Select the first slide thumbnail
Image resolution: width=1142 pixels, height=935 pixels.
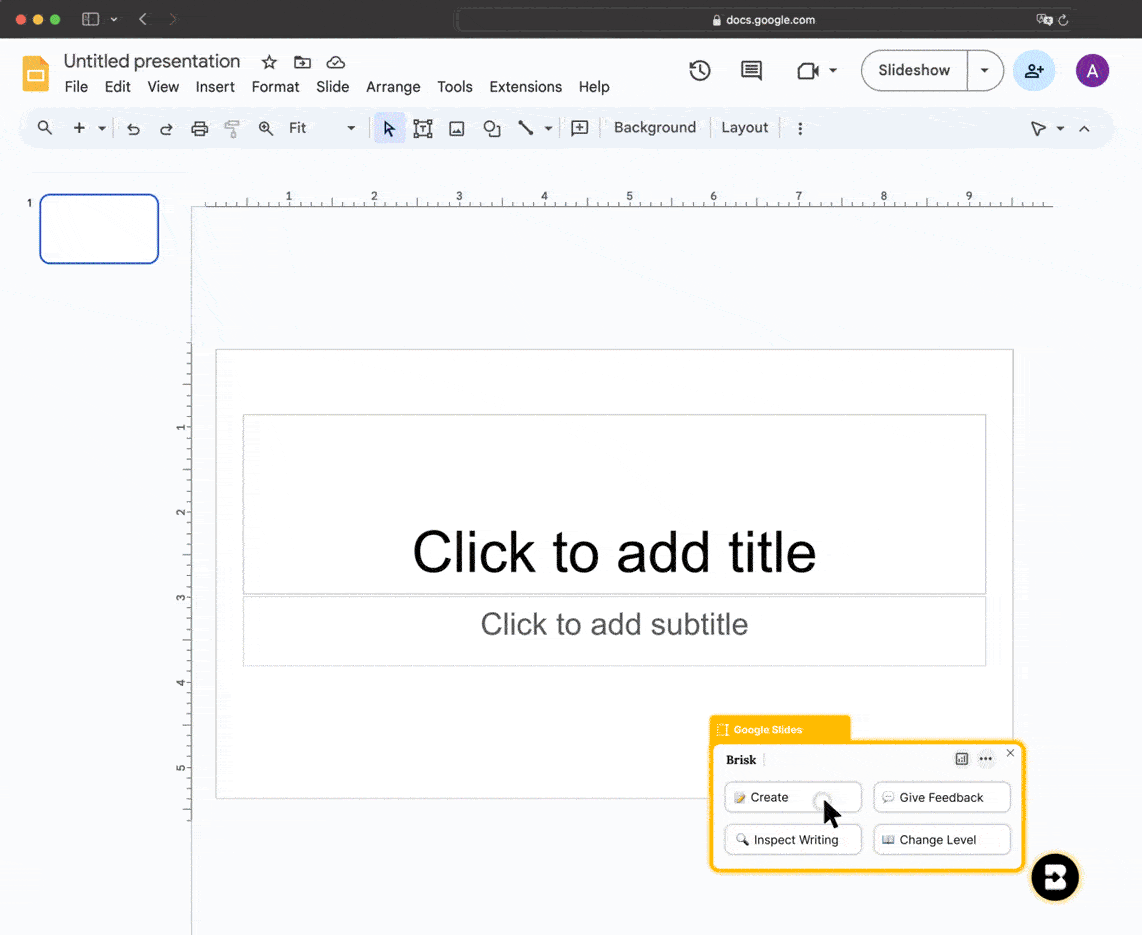point(99,229)
